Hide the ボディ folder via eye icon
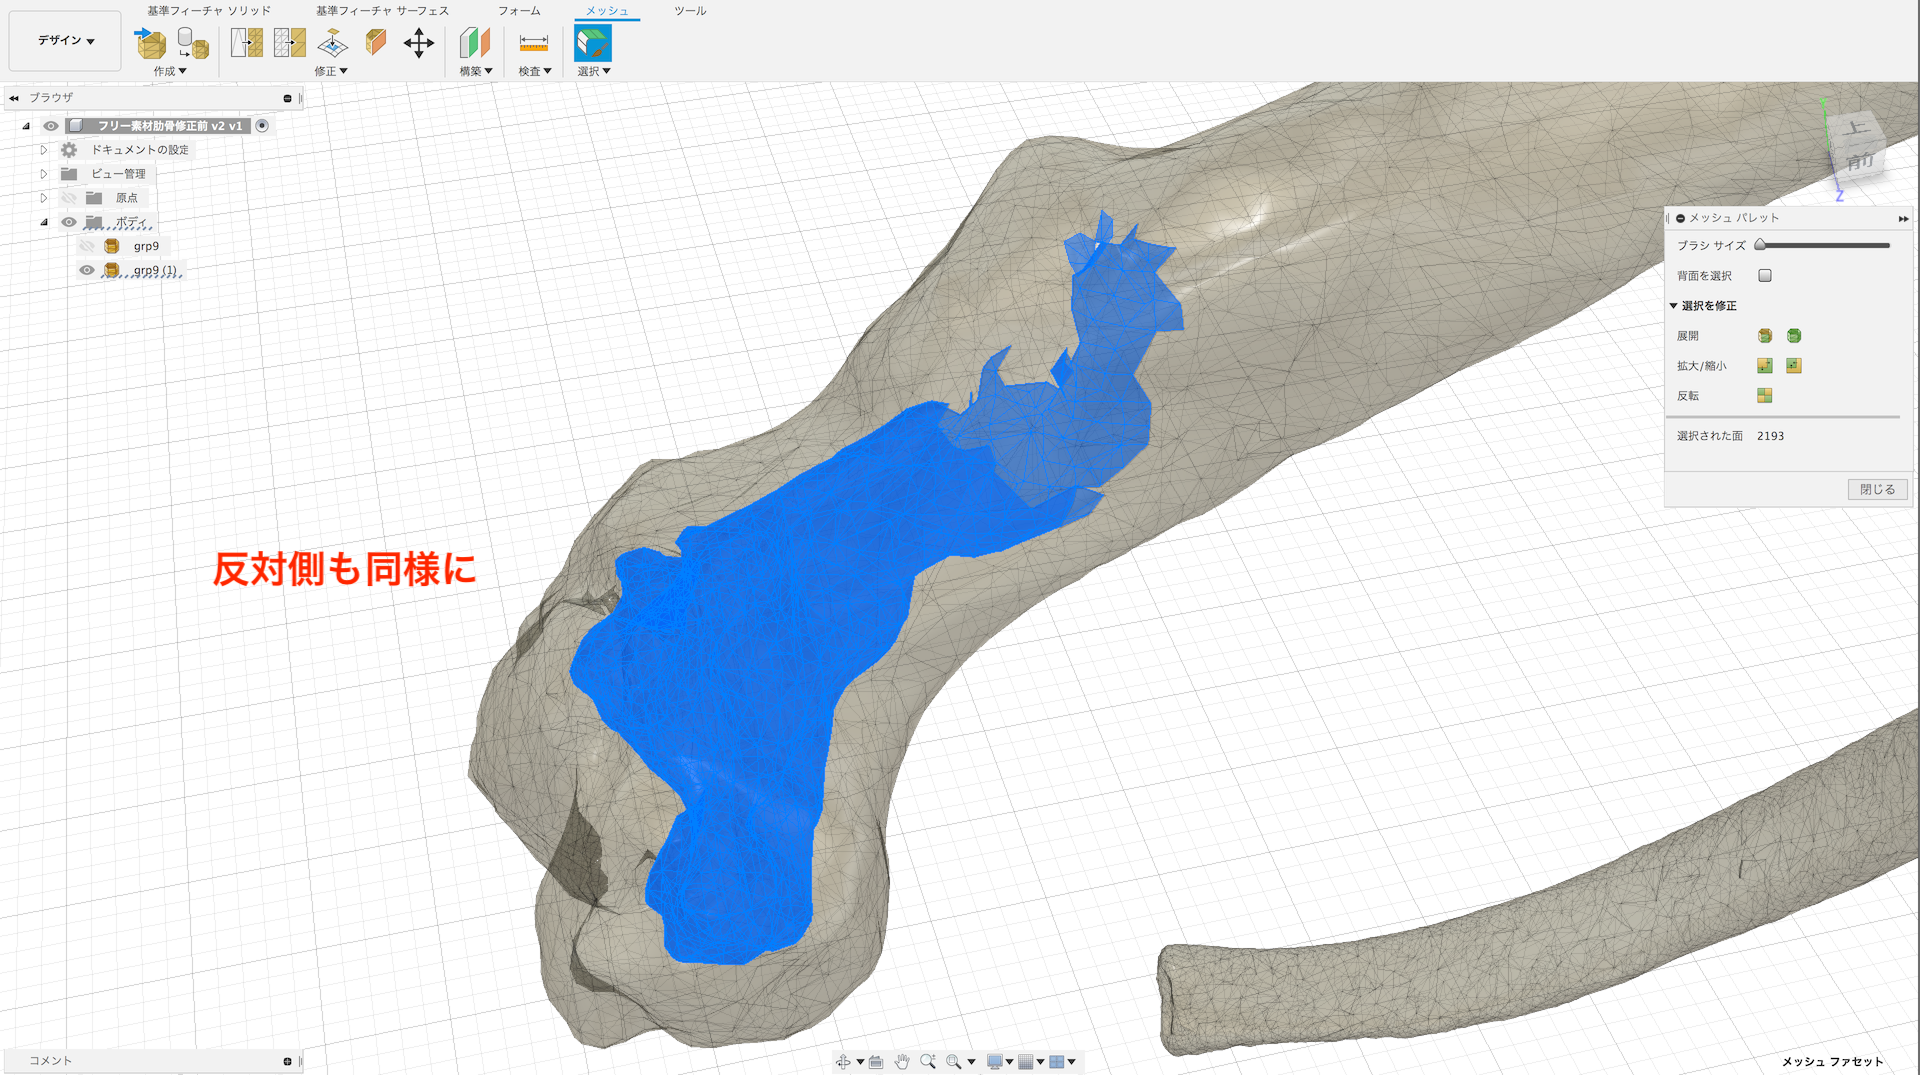Image resolution: width=1920 pixels, height=1075 pixels. click(69, 222)
